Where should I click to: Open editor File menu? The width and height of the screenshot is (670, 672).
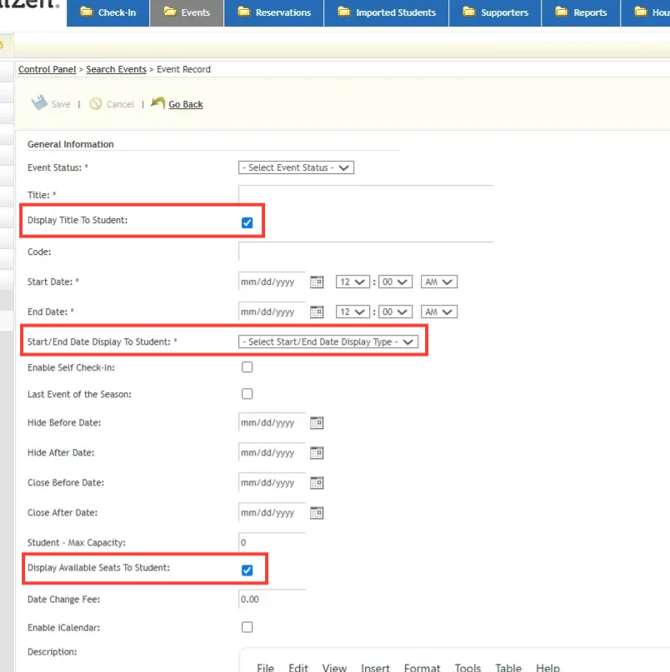tap(265, 668)
